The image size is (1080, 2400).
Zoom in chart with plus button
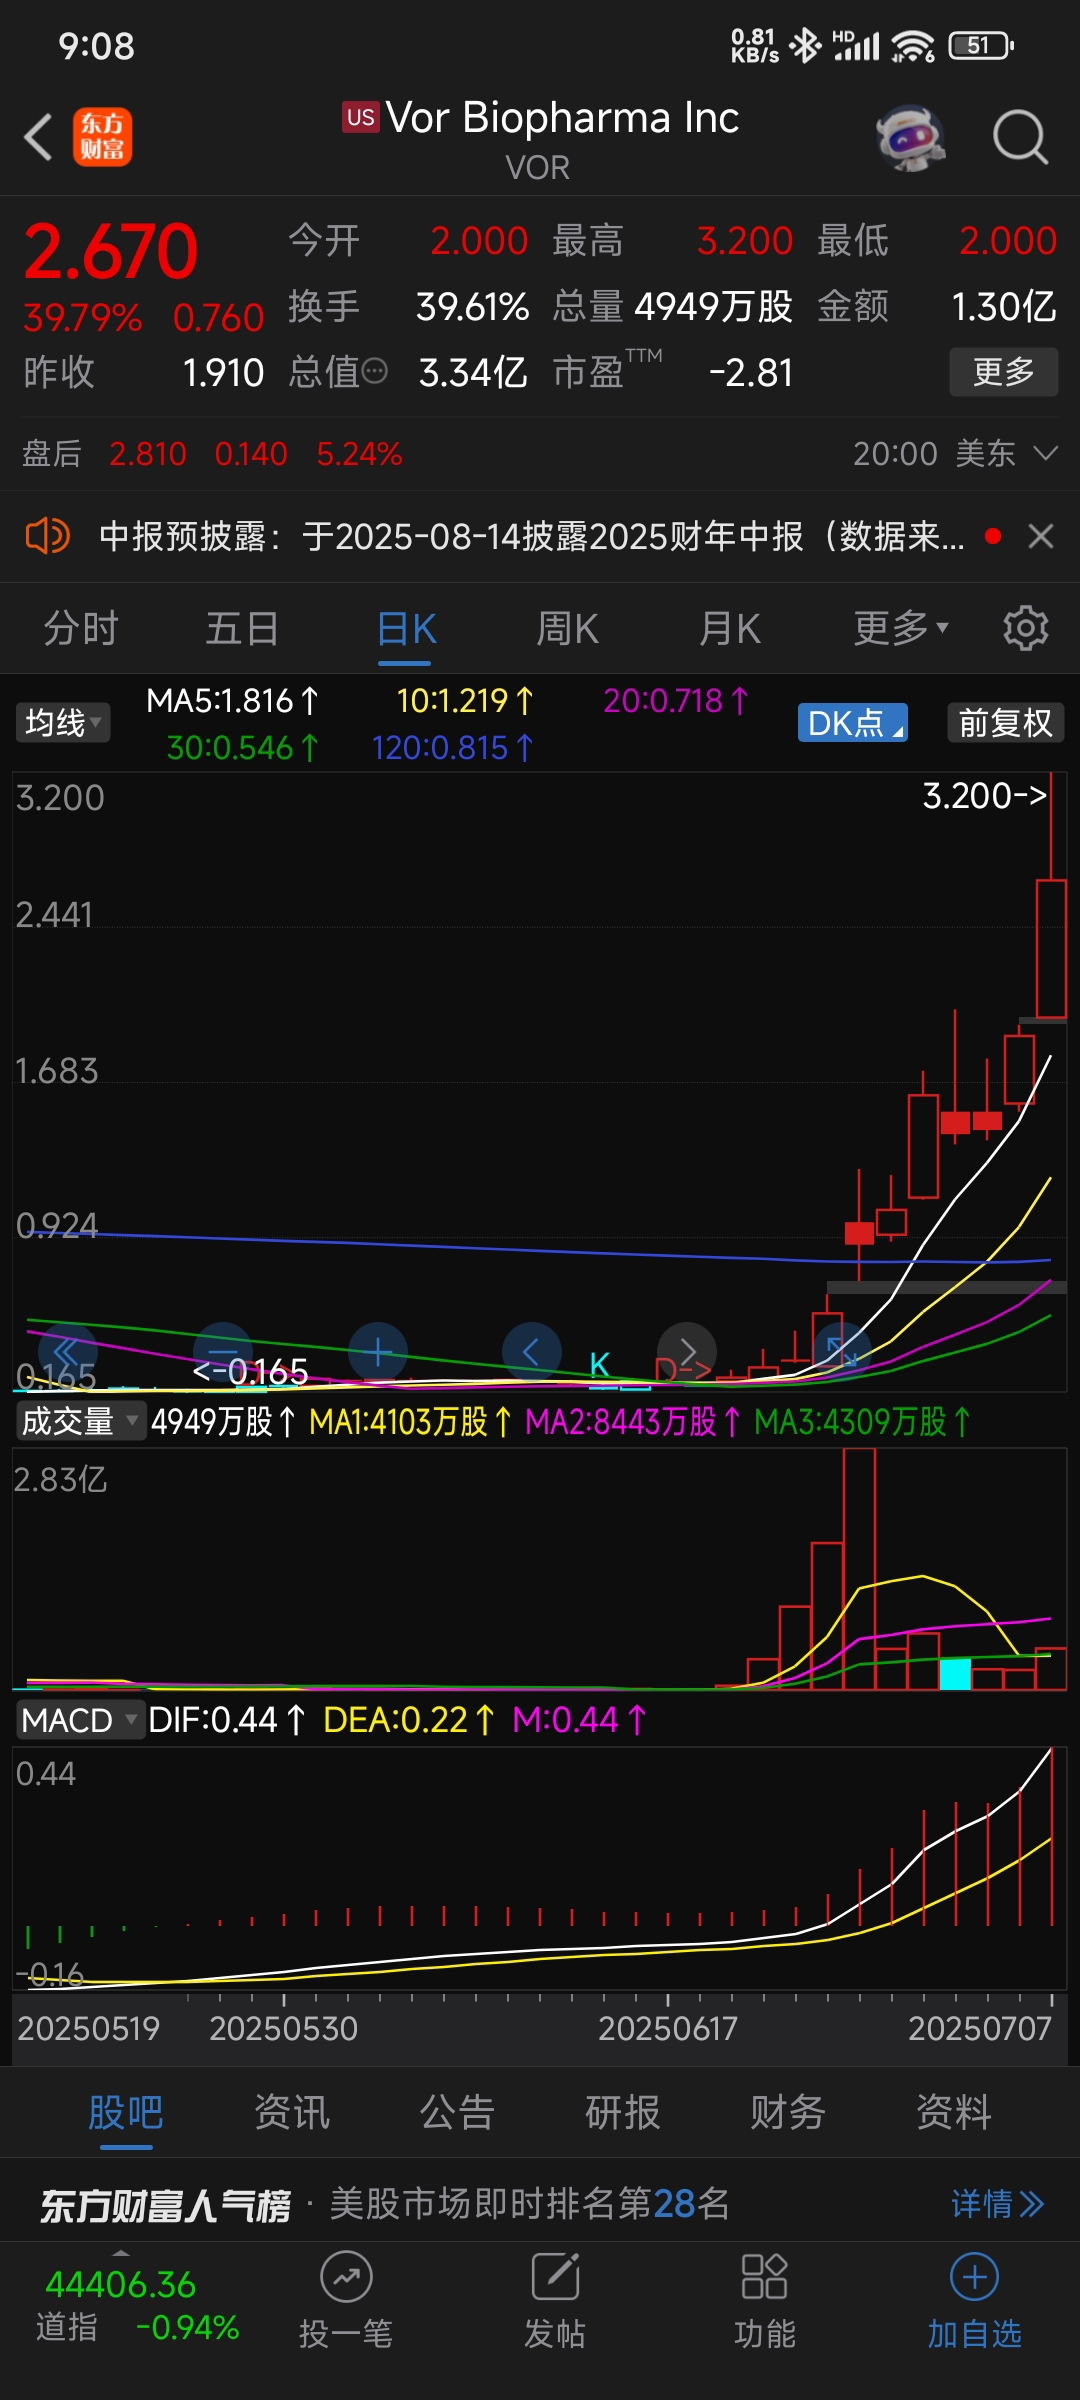click(378, 1352)
